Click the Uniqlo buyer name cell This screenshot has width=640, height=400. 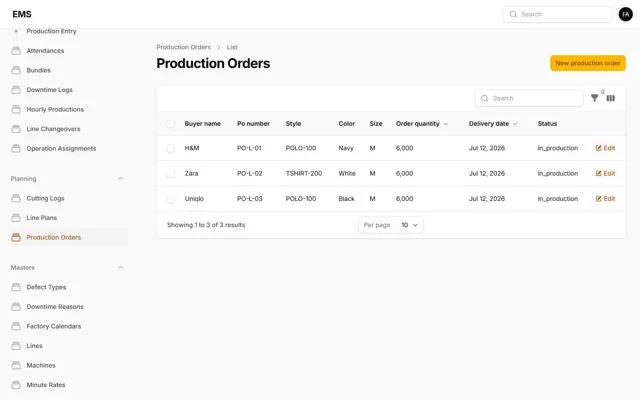(x=194, y=199)
